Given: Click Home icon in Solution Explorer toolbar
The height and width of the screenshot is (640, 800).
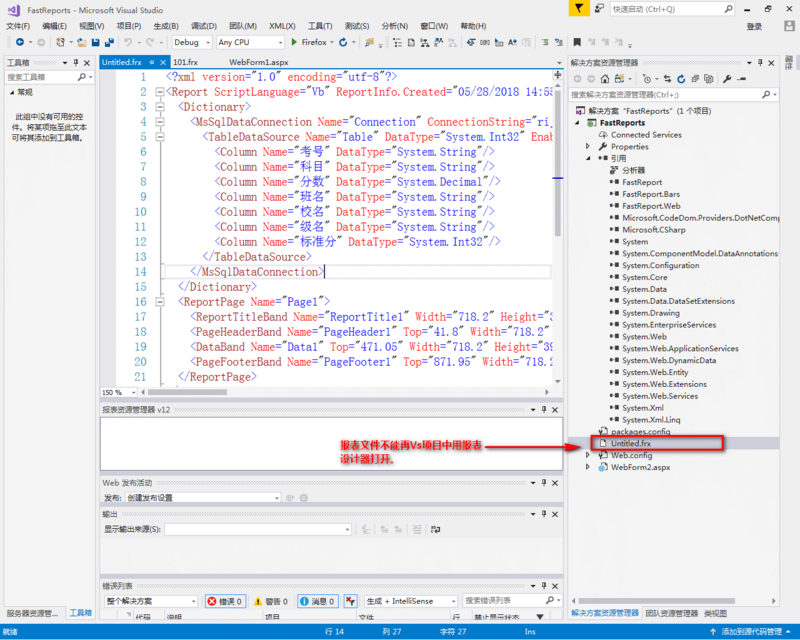Looking at the screenshot, I should (605, 79).
